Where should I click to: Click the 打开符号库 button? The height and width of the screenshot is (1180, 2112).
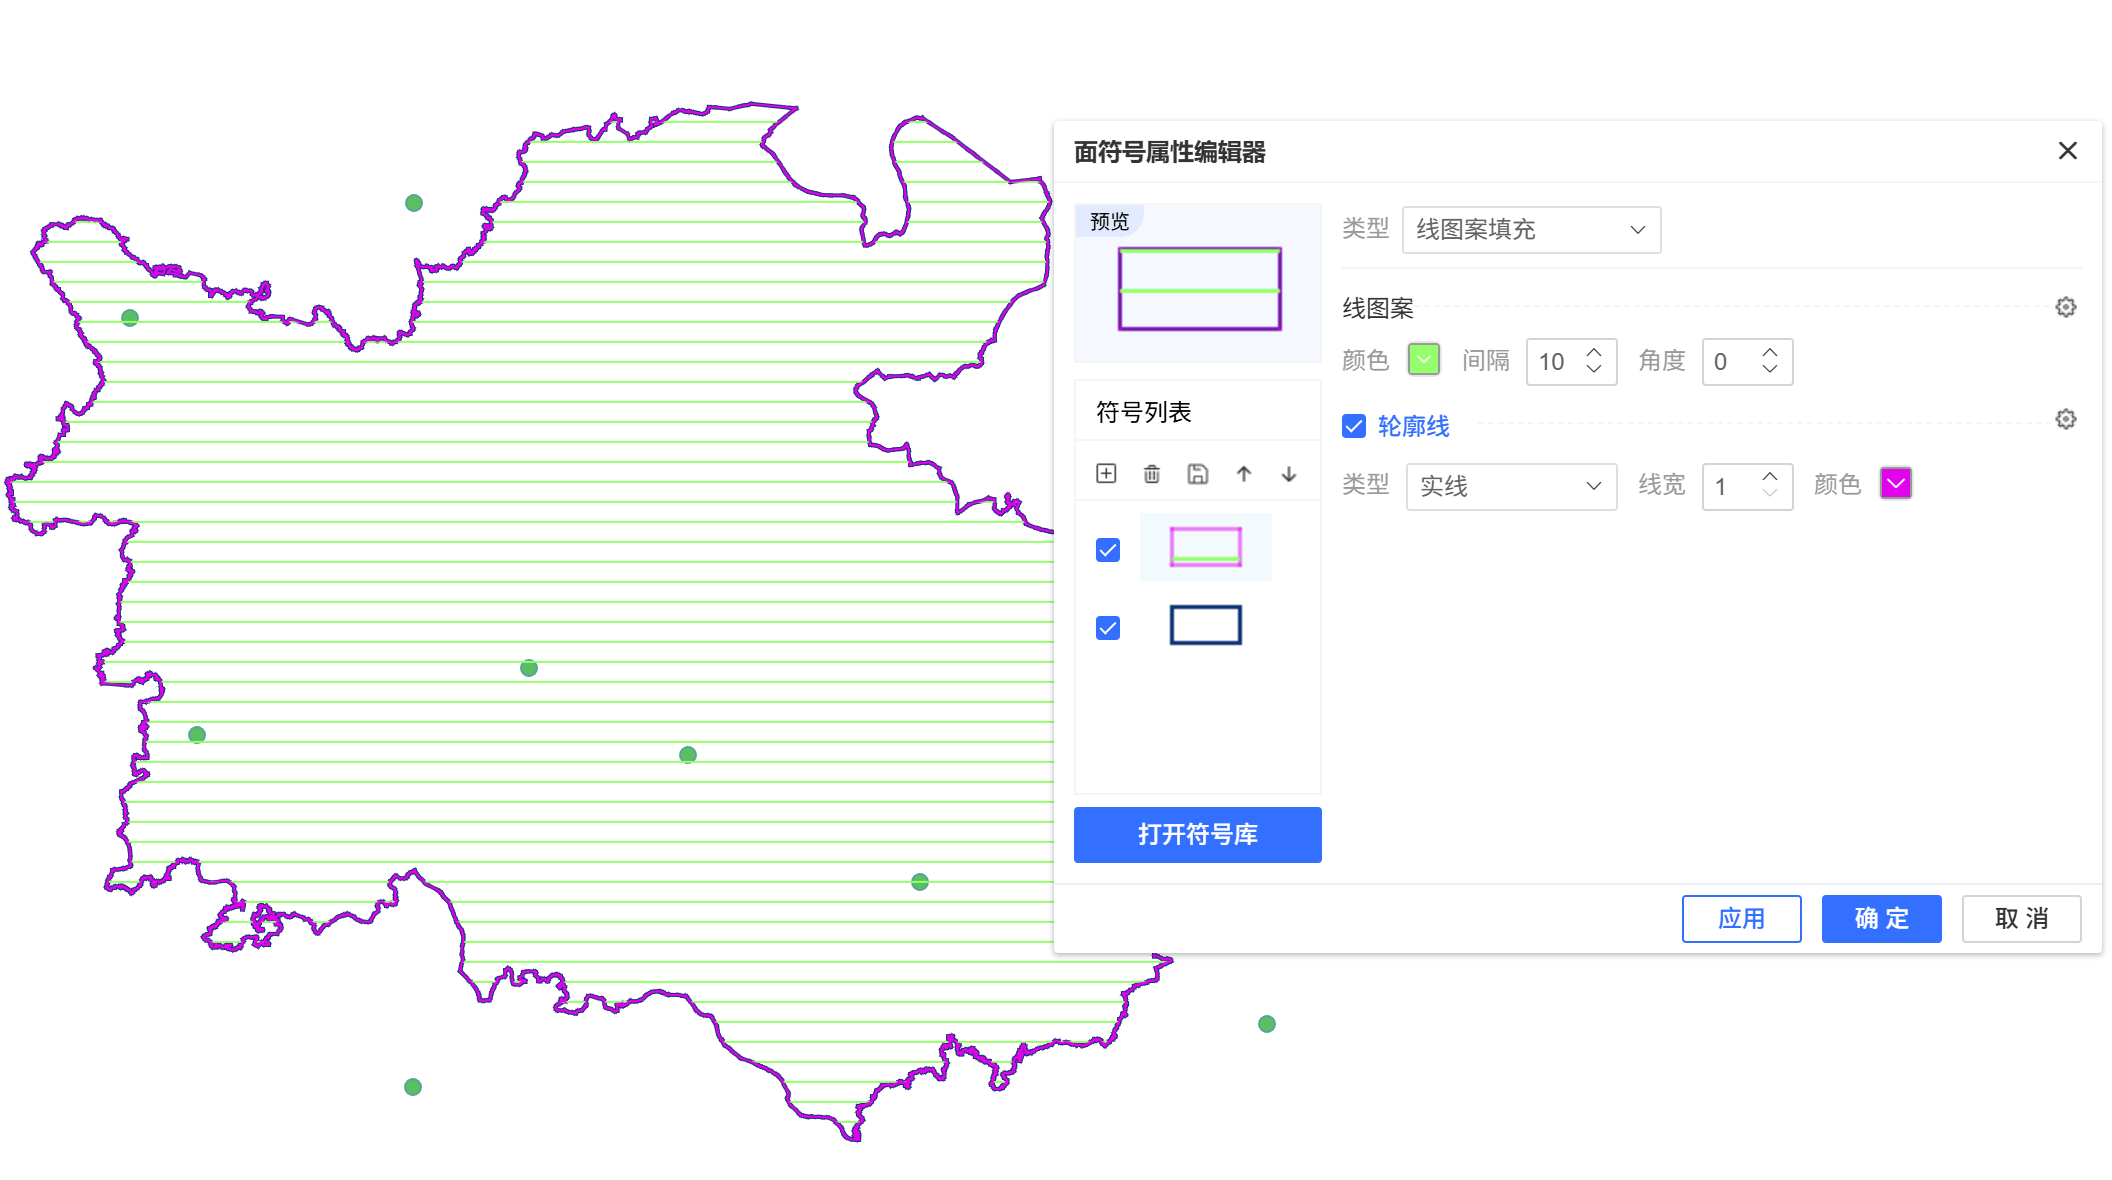(1198, 835)
